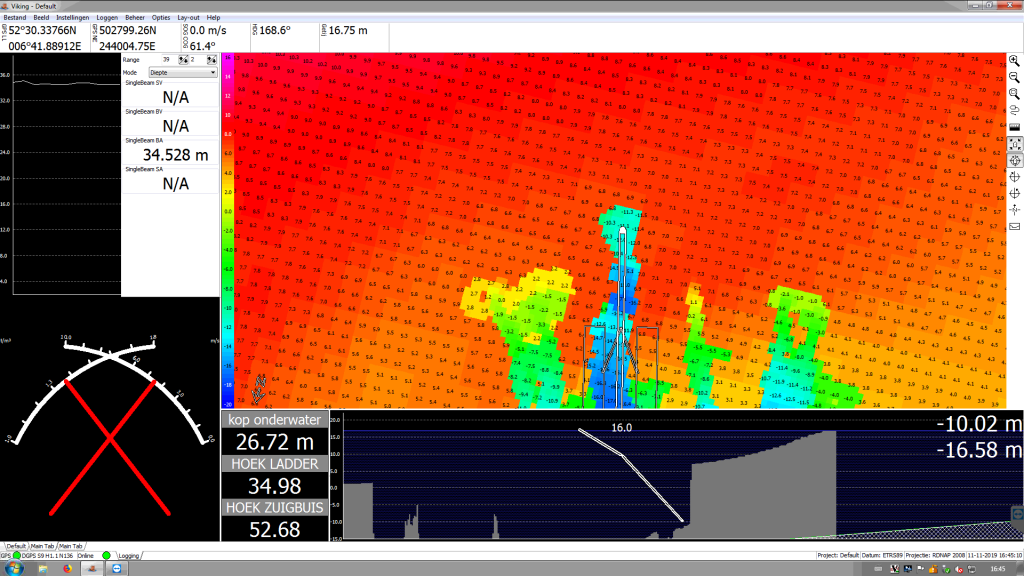Open the Viking app taskbar button

click(92, 569)
